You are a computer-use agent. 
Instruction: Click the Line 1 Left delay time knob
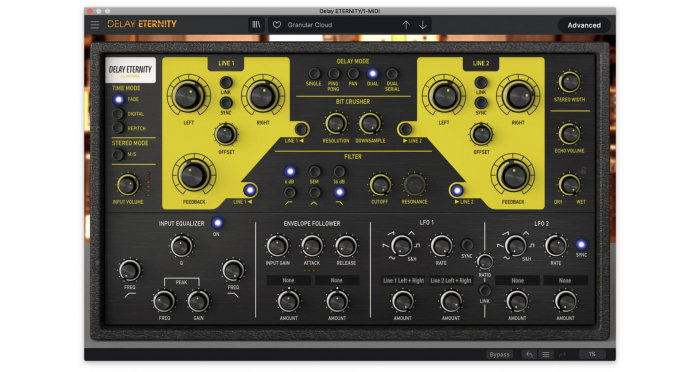(188, 96)
